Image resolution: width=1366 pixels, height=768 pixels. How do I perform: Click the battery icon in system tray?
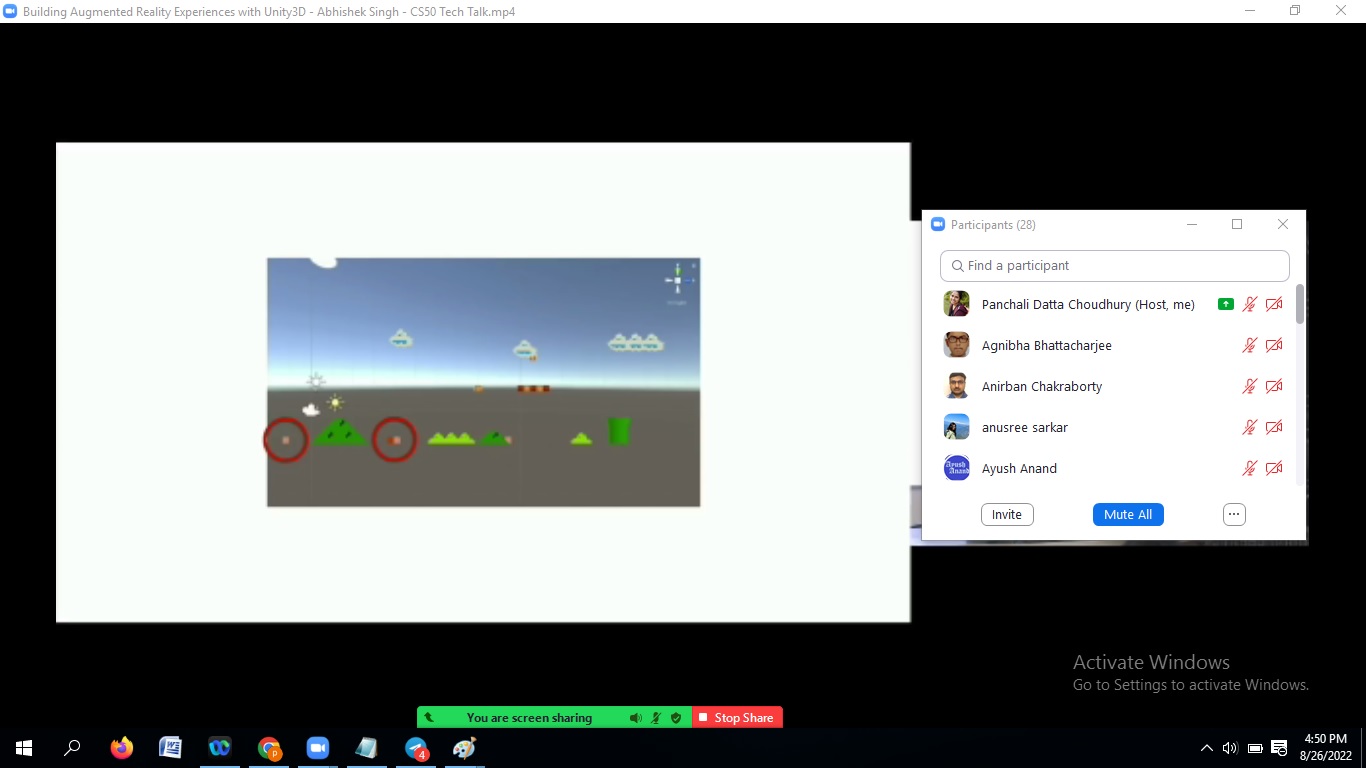pyautogui.click(x=1255, y=748)
